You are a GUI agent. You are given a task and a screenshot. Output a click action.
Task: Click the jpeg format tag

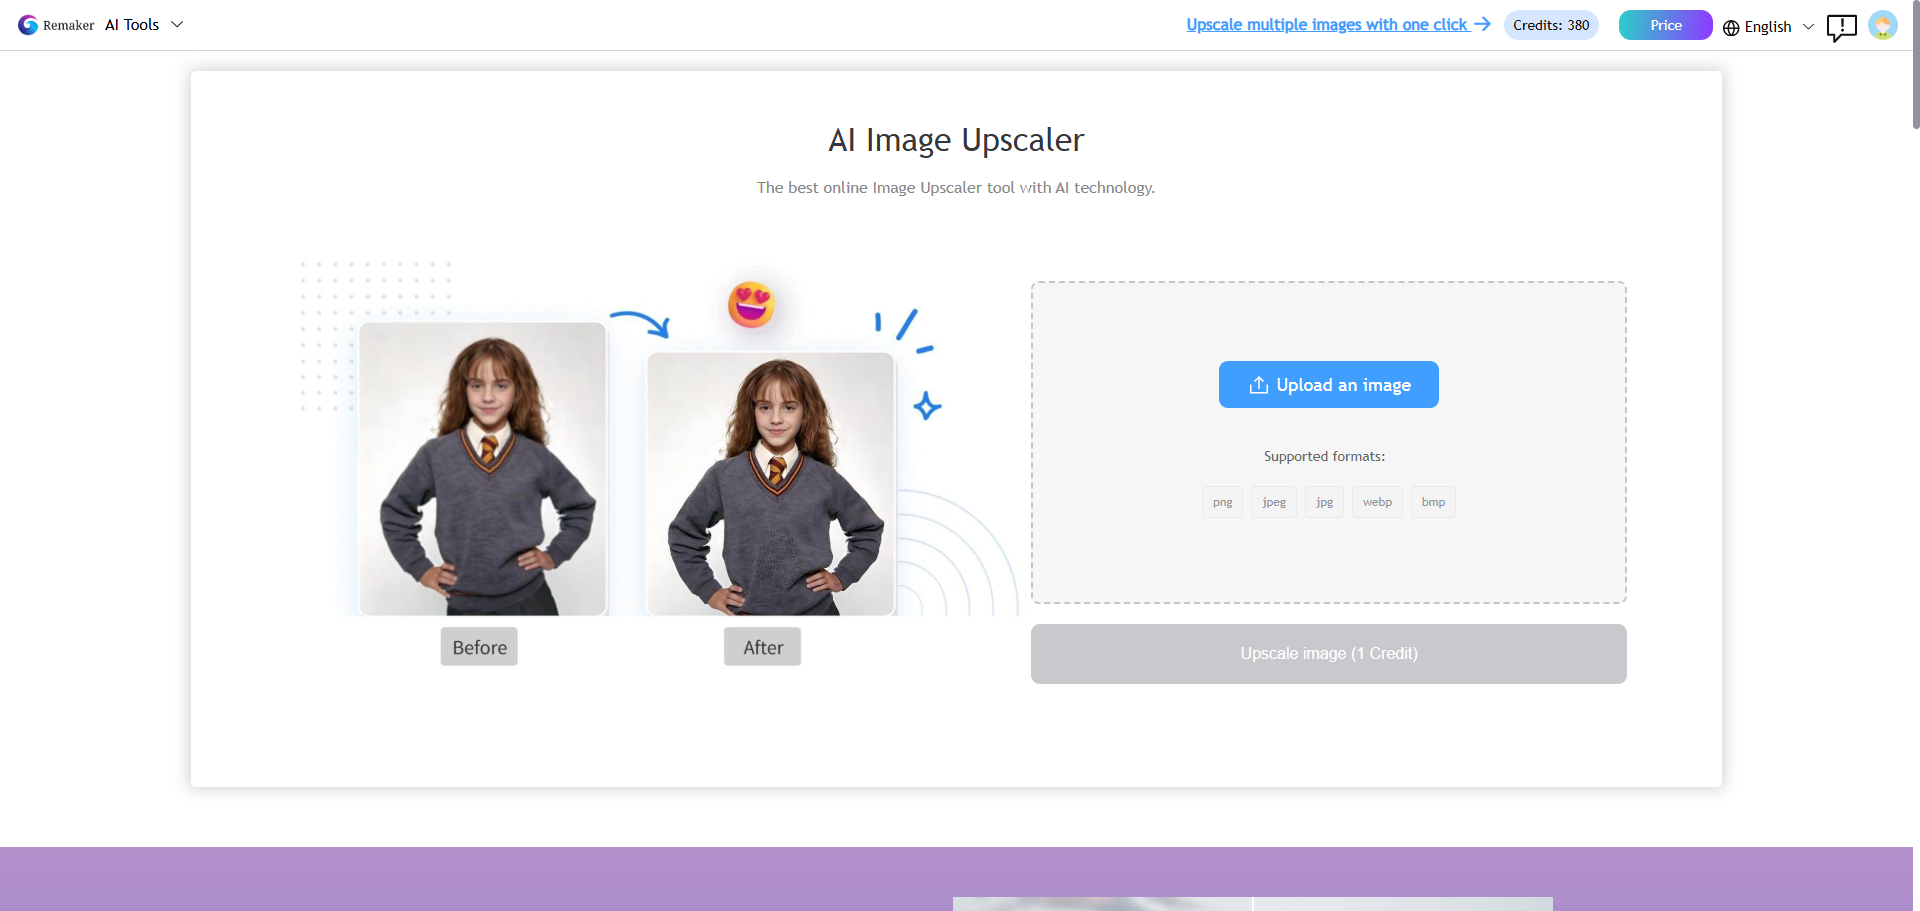tap(1274, 502)
